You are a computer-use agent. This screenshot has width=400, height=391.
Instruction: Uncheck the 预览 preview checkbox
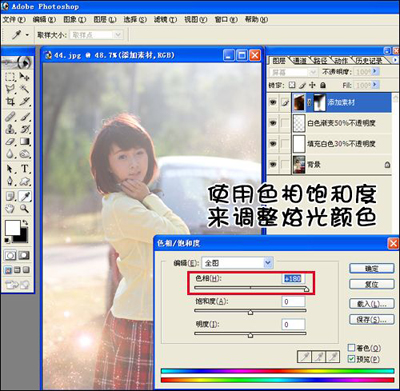click(x=351, y=359)
